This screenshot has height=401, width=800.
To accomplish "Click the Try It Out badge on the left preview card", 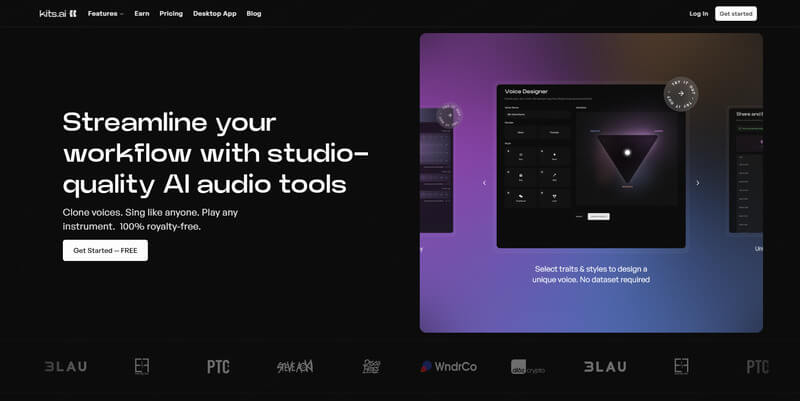I will click(449, 115).
